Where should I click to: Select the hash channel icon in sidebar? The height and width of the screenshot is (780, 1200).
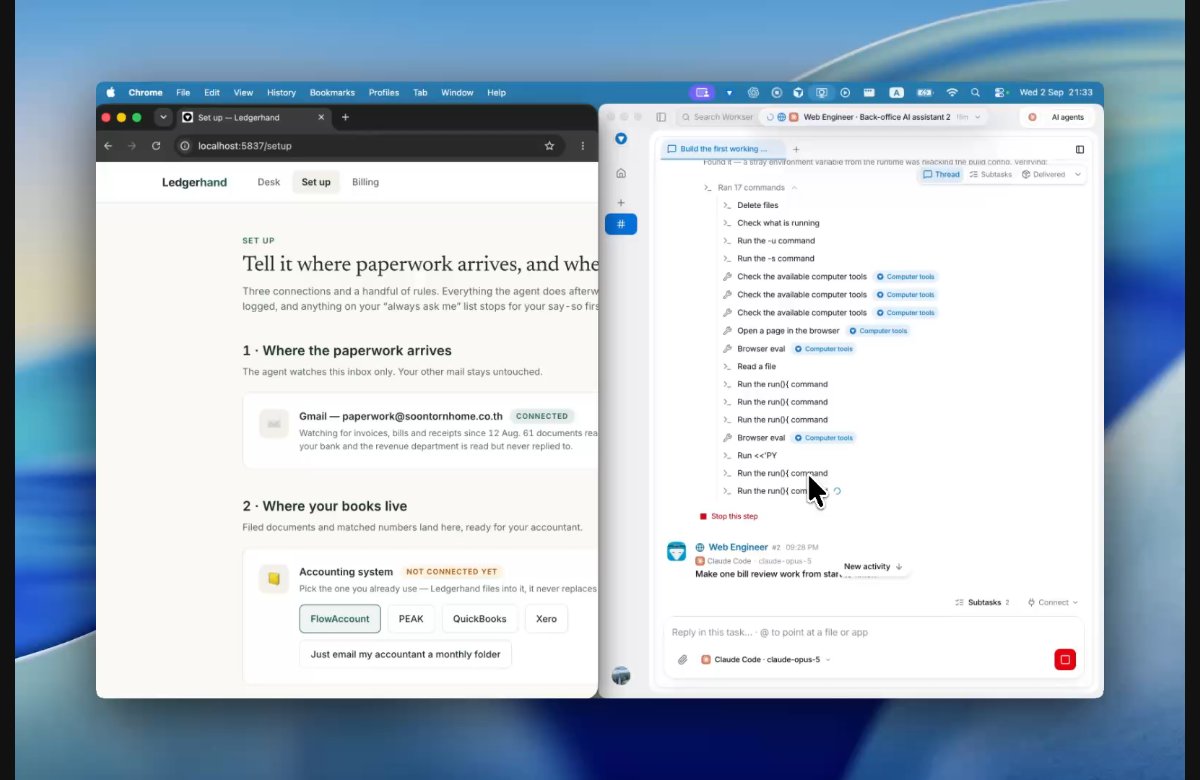point(621,224)
